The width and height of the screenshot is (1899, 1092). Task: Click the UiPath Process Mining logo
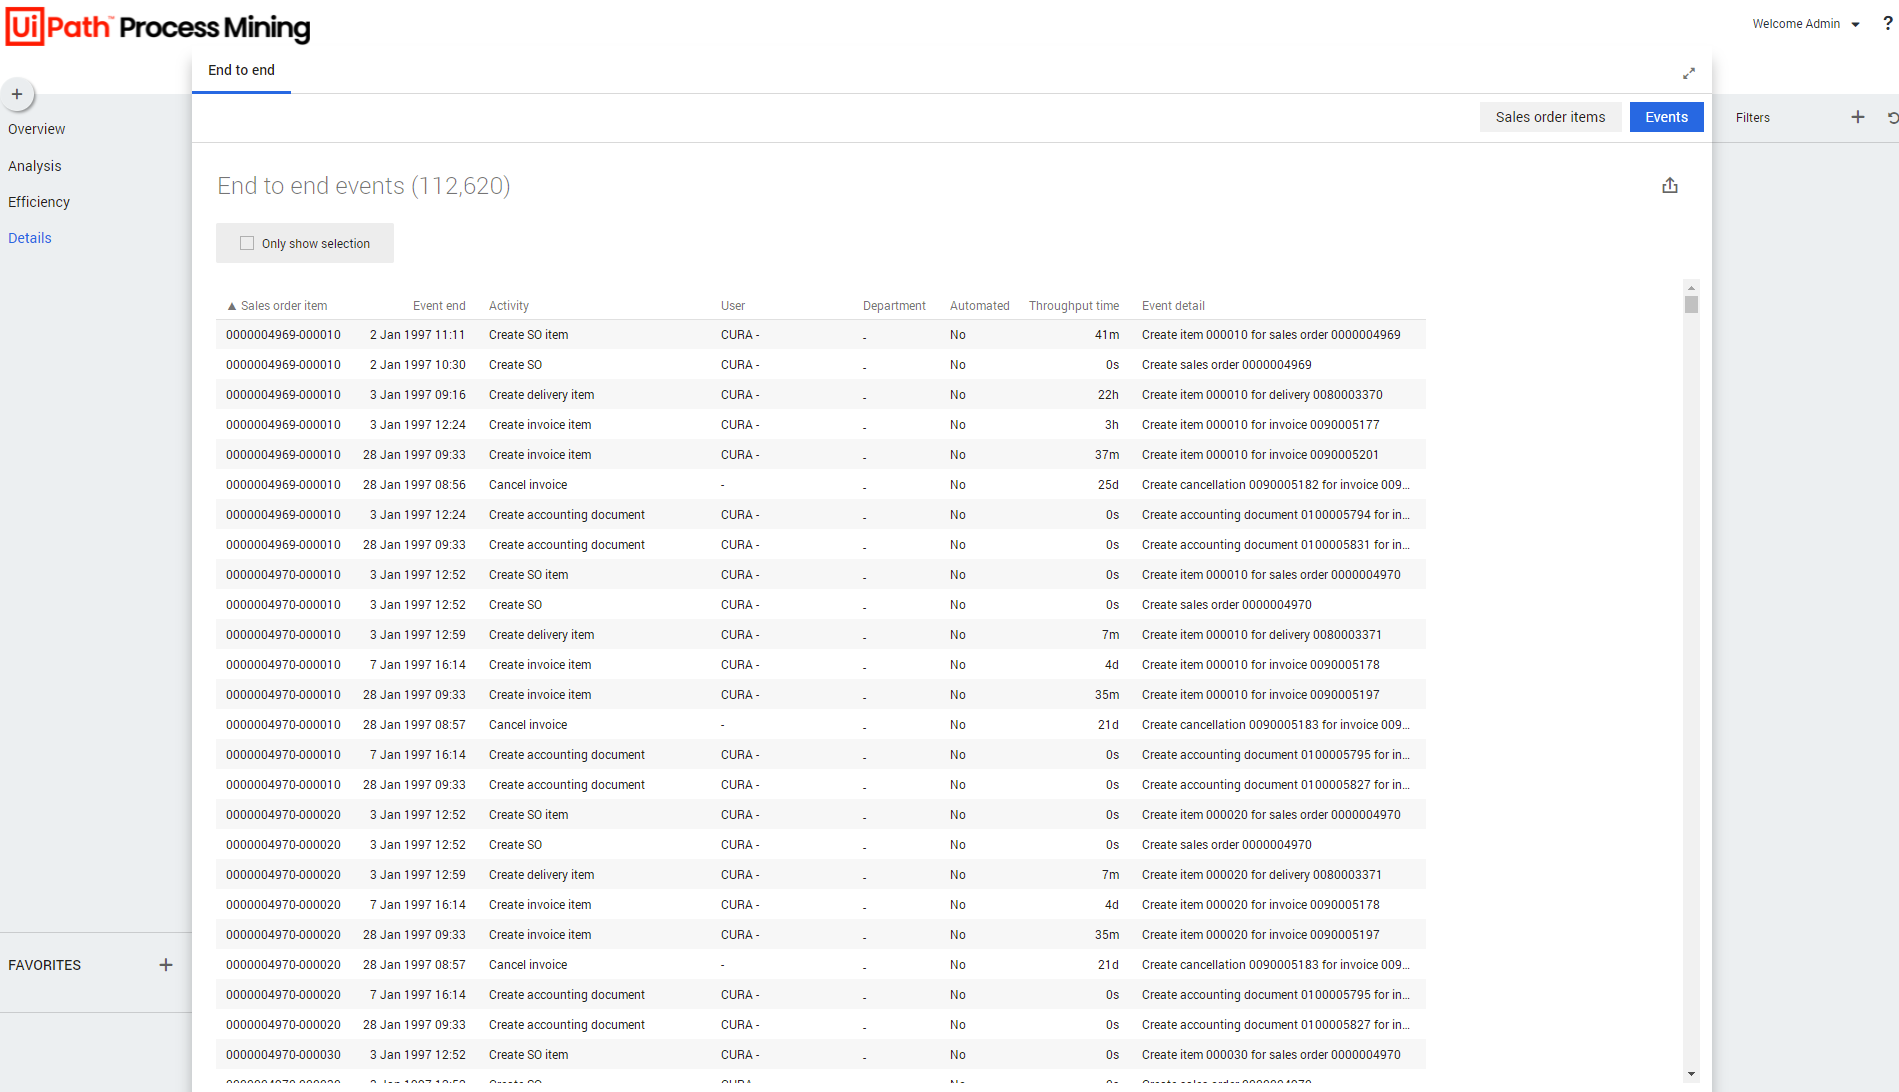[158, 27]
